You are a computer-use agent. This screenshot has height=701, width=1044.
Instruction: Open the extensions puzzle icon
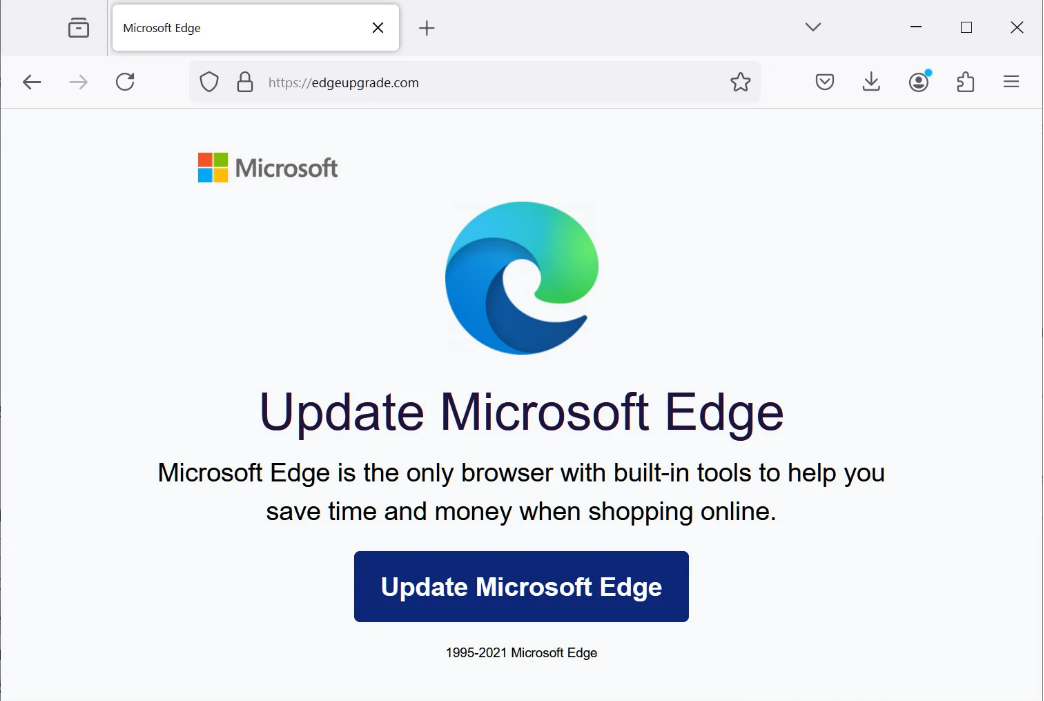click(965, 82)
